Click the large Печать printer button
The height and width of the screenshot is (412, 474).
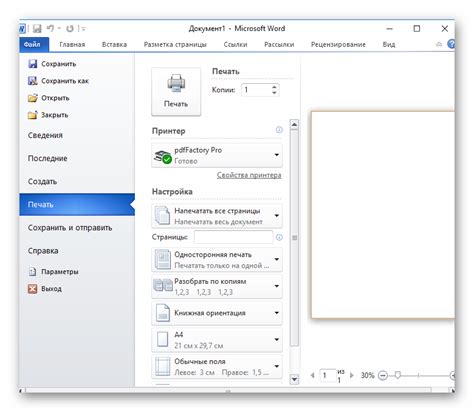point(176,92)
